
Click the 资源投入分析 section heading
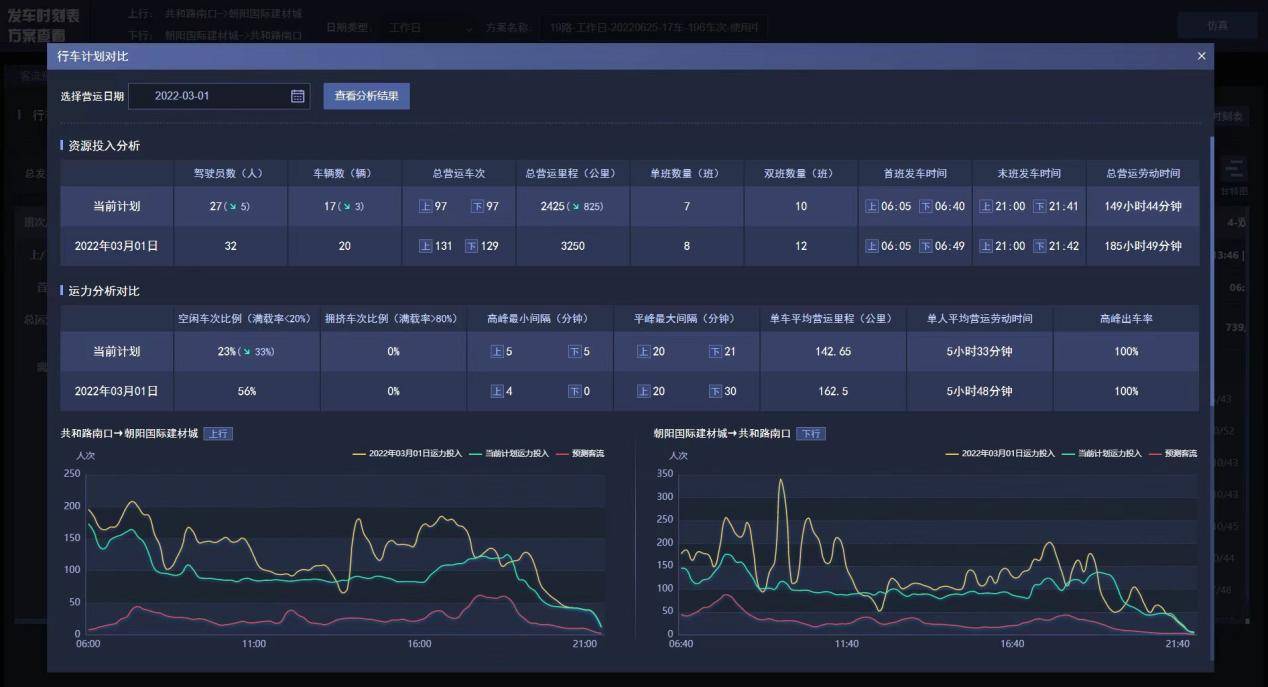(x=103, y=146)
